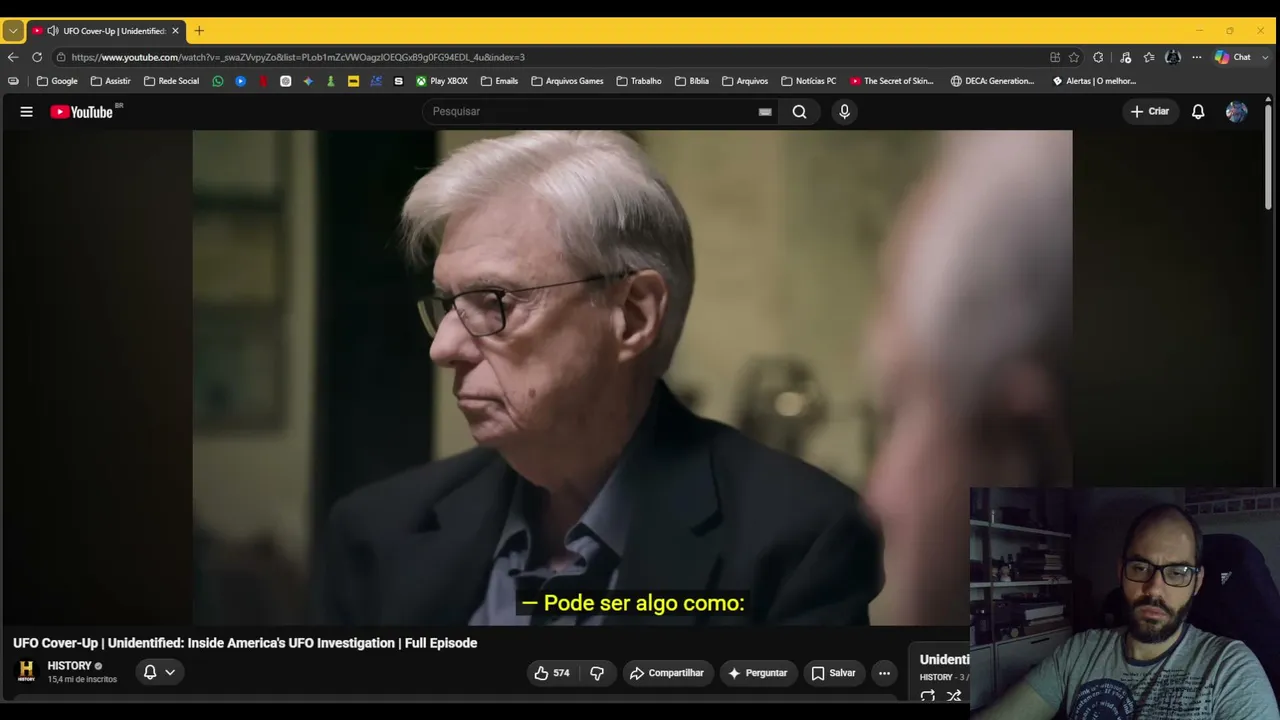
Task: Reload the page
Action: tap(37, 57)
